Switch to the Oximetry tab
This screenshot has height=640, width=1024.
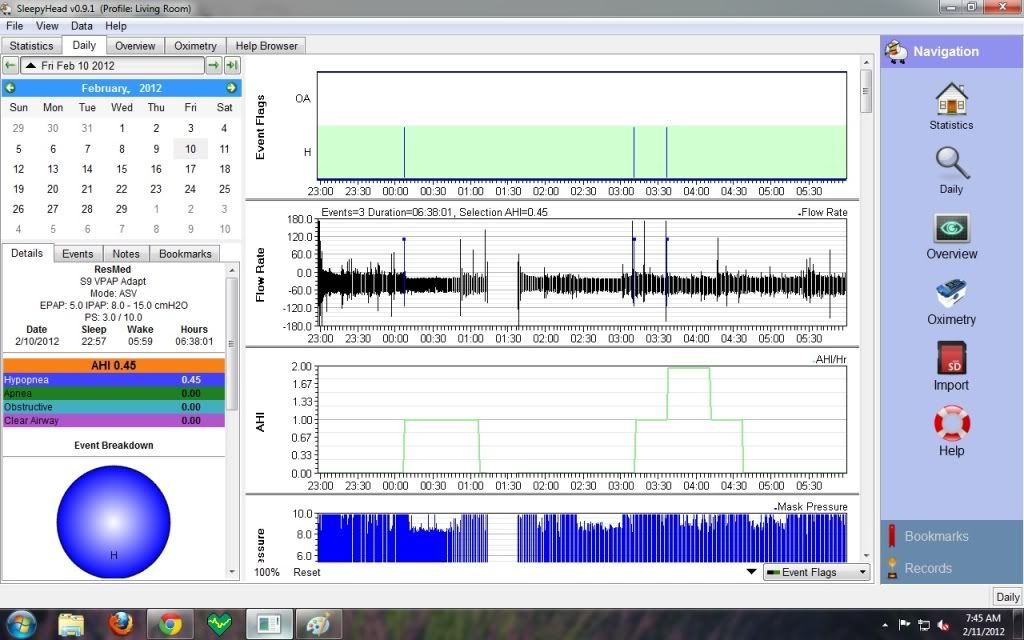tap(195, 46)
